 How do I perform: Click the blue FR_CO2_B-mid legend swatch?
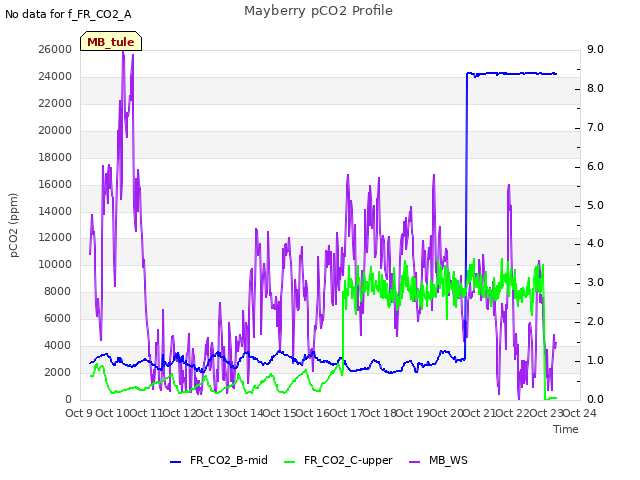tap(176, 462)
